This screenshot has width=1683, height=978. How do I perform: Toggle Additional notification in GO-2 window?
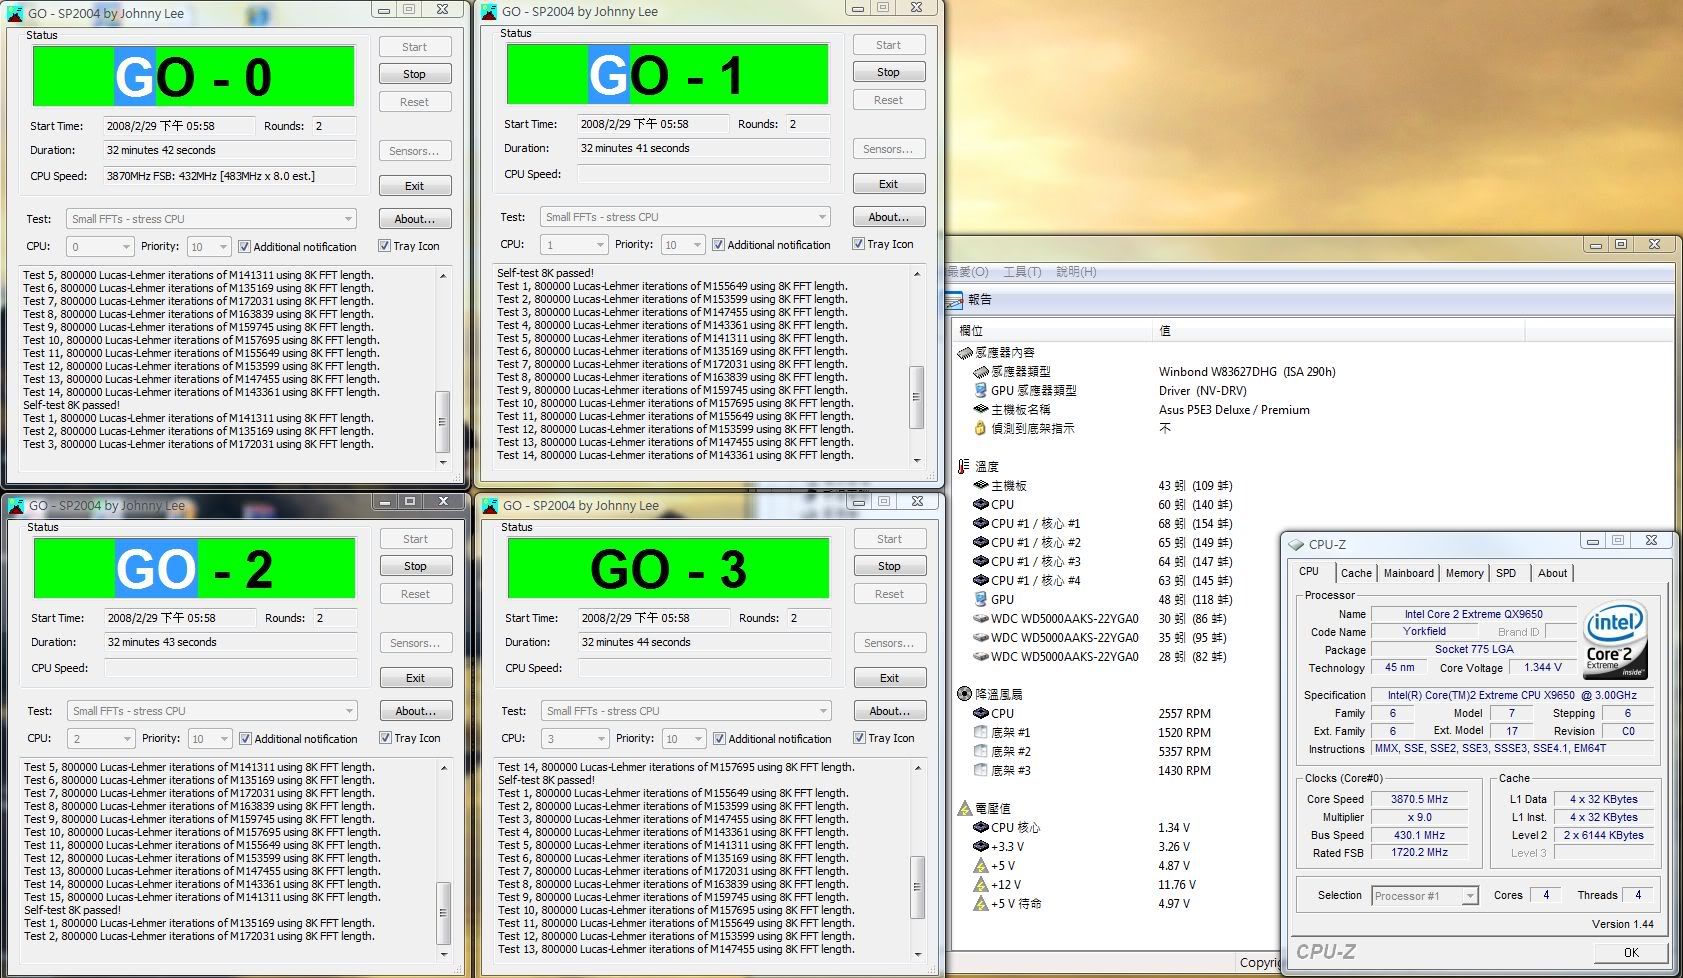click(x=245, y=739)
